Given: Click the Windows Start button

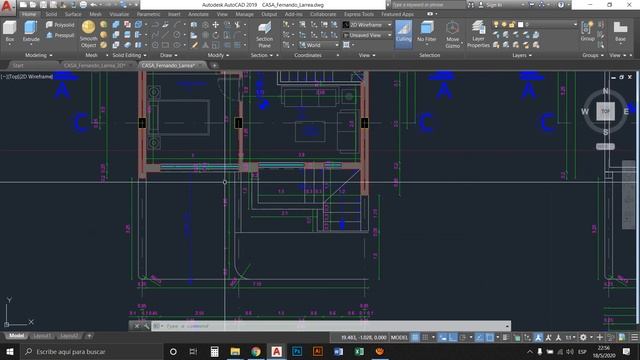Looking at the screenshot, I should tap(9, 351).
